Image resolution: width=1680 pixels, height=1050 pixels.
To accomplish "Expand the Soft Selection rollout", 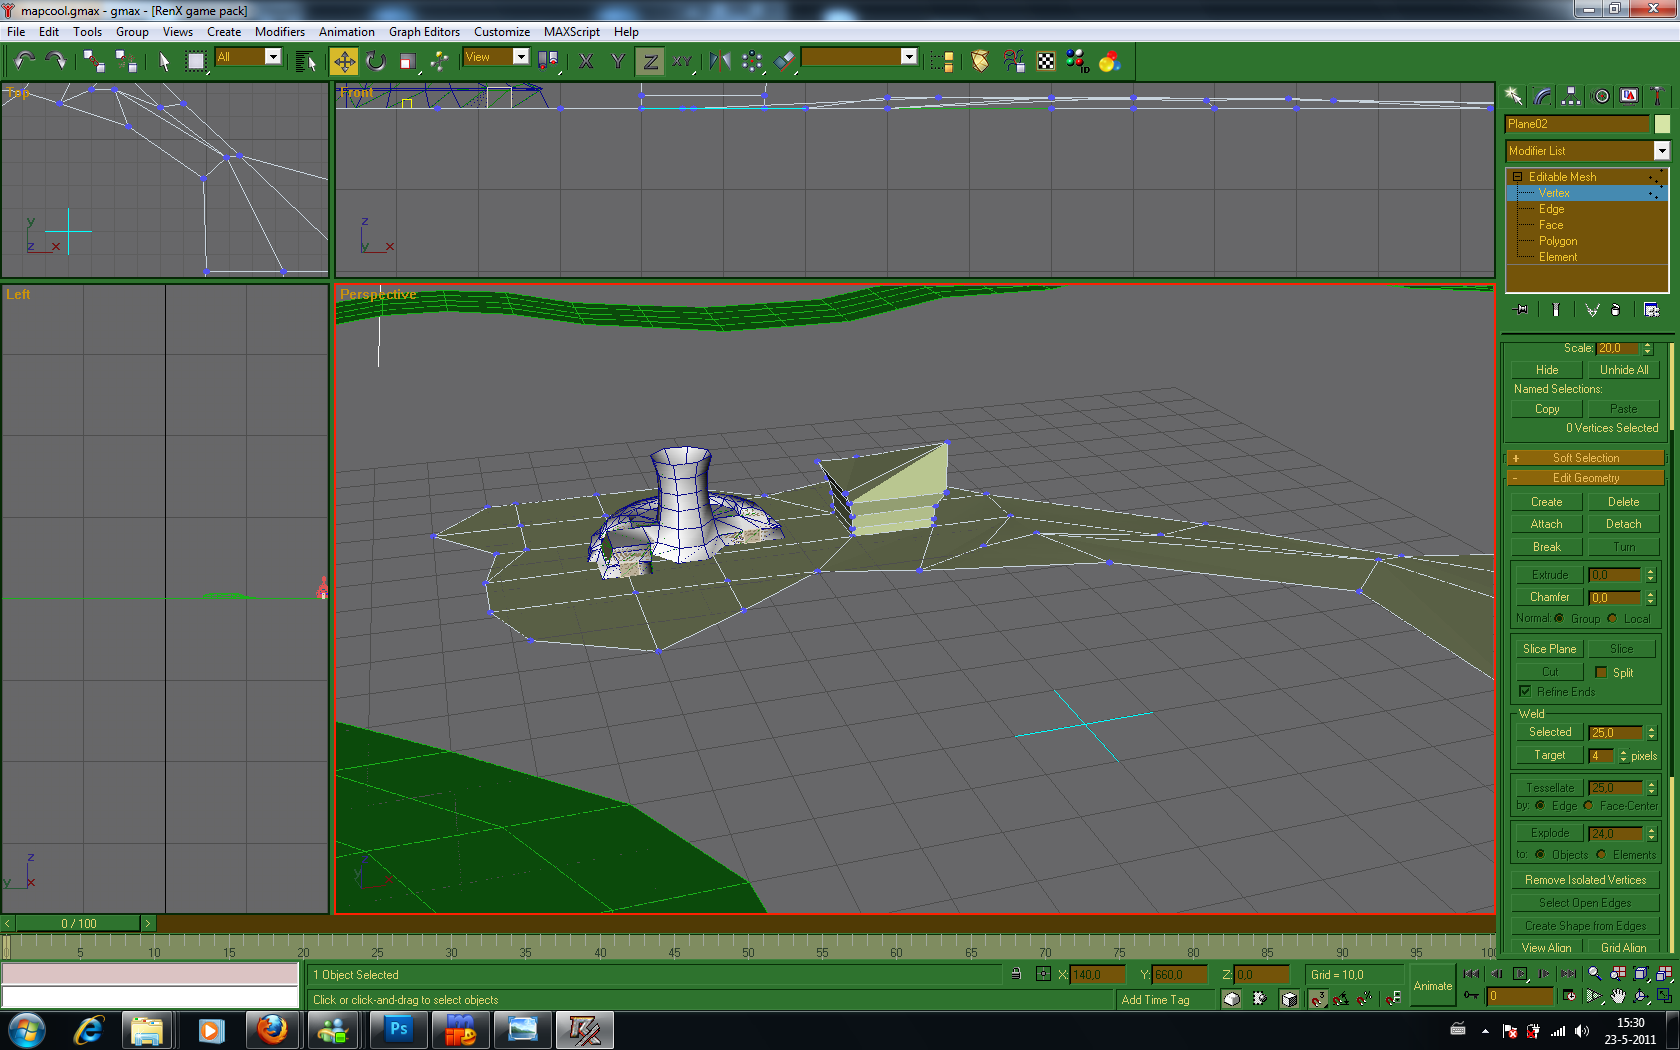I will click(1585, 458).
